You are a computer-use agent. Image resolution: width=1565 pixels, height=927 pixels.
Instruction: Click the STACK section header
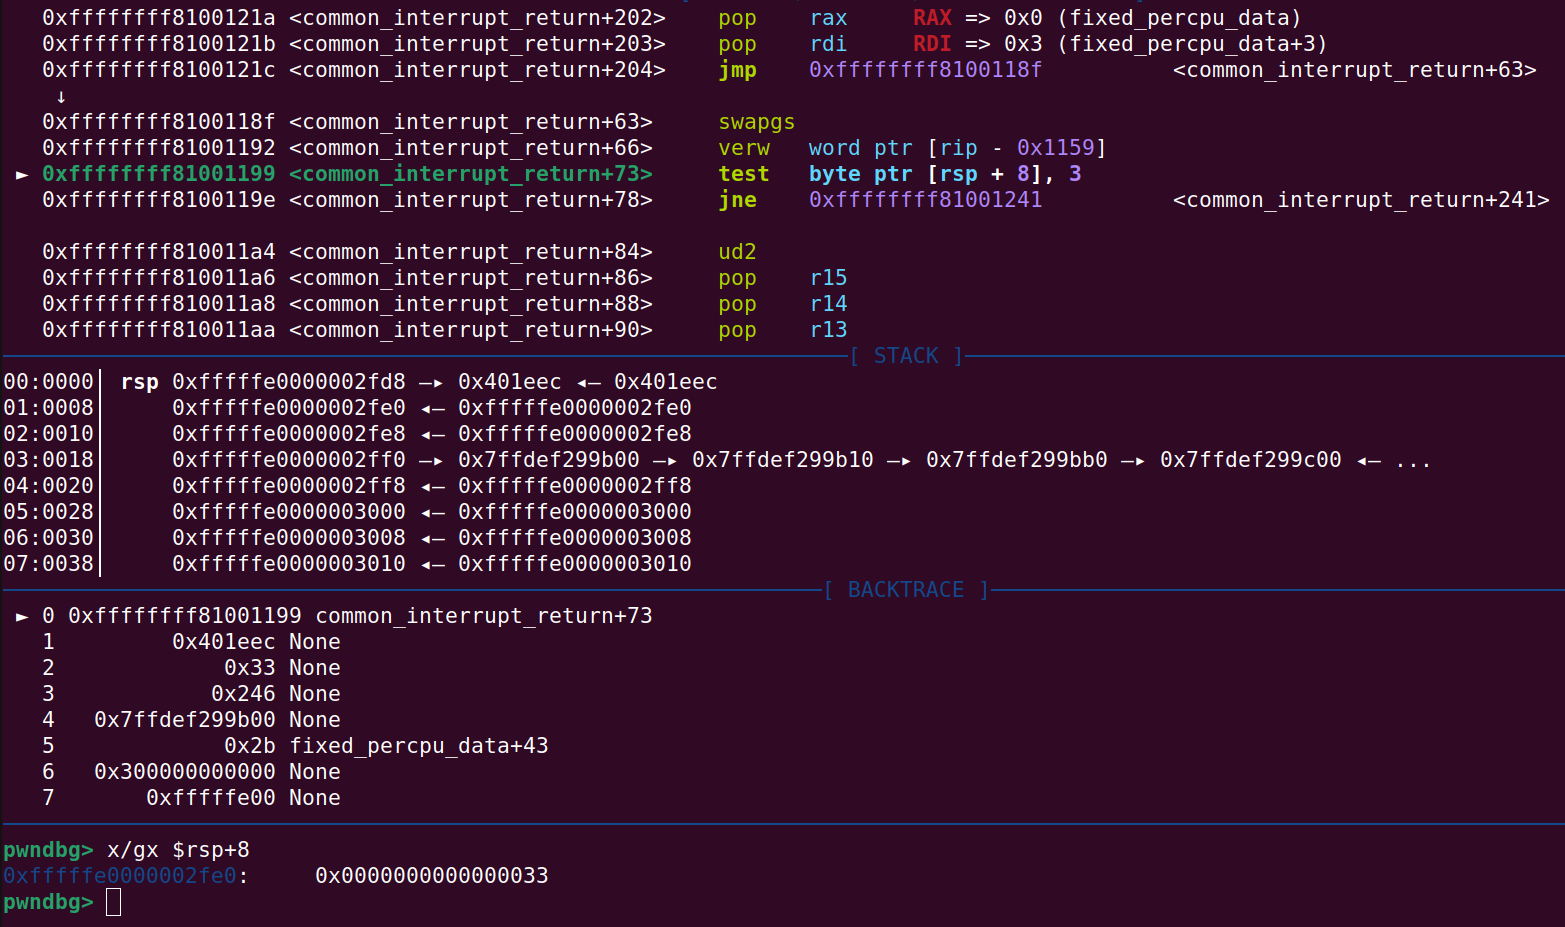[x=906, y=356]
